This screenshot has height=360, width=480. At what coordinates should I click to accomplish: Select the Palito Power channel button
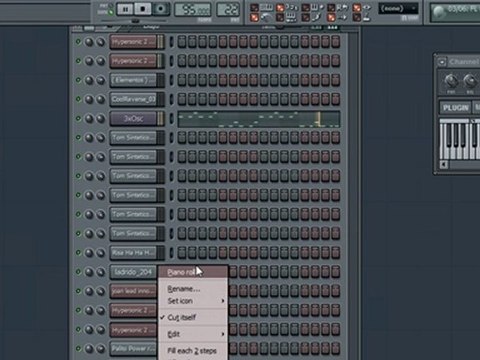[x=133, y=349]
